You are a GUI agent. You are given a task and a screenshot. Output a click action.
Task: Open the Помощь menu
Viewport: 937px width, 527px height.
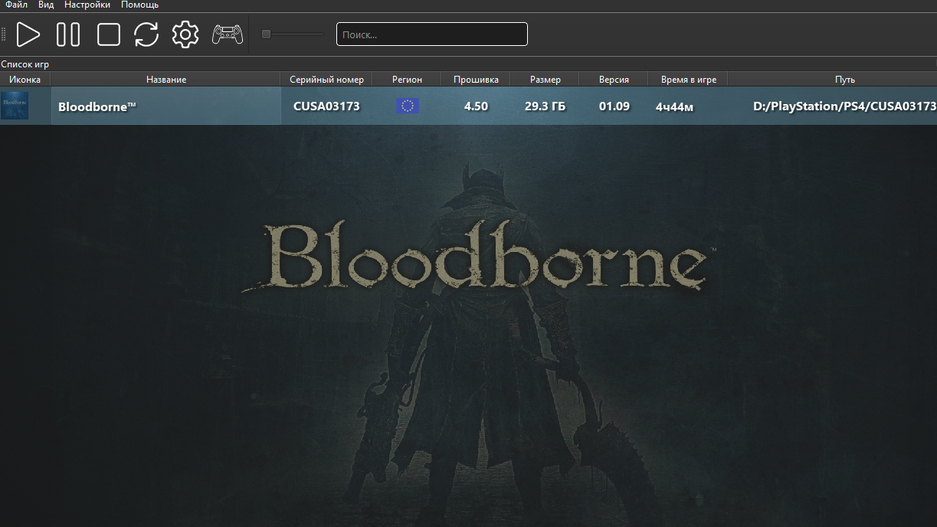point(140,5)
